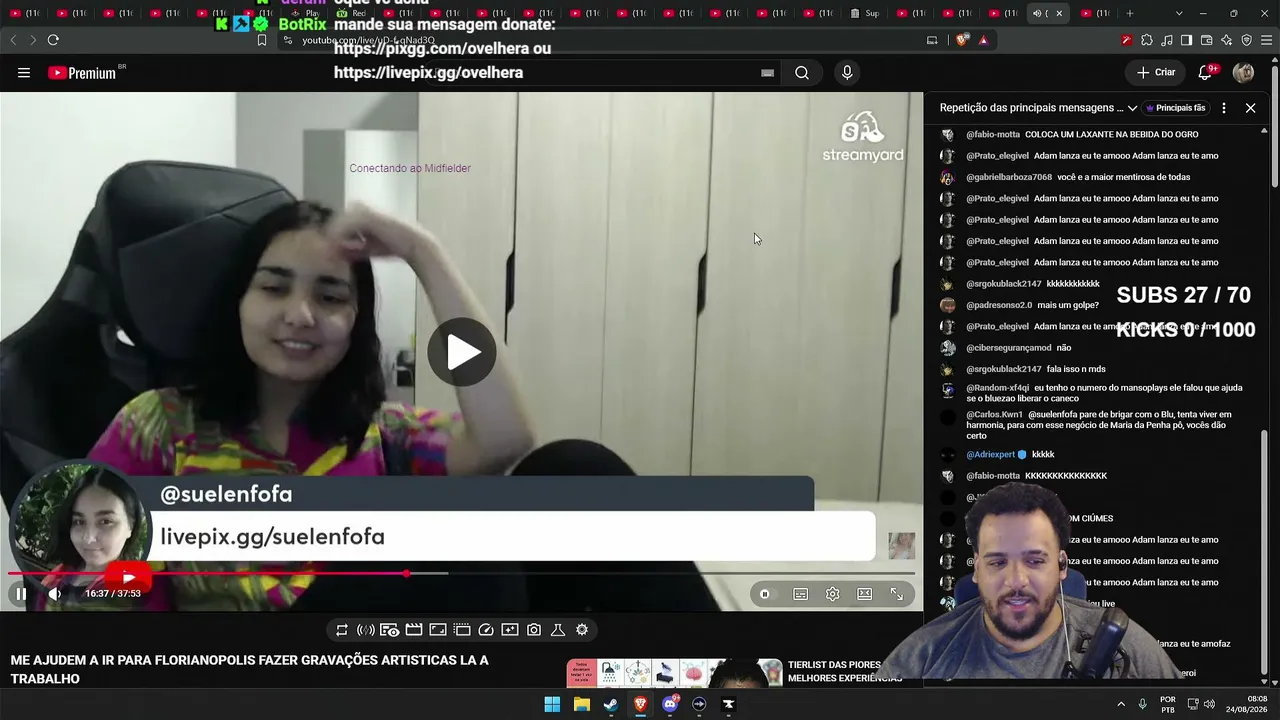Image resolution: width=1280 pixels, height=720 pixels.
Task: Open the Brave main hamburger menu
Action: click(1266, 40)
